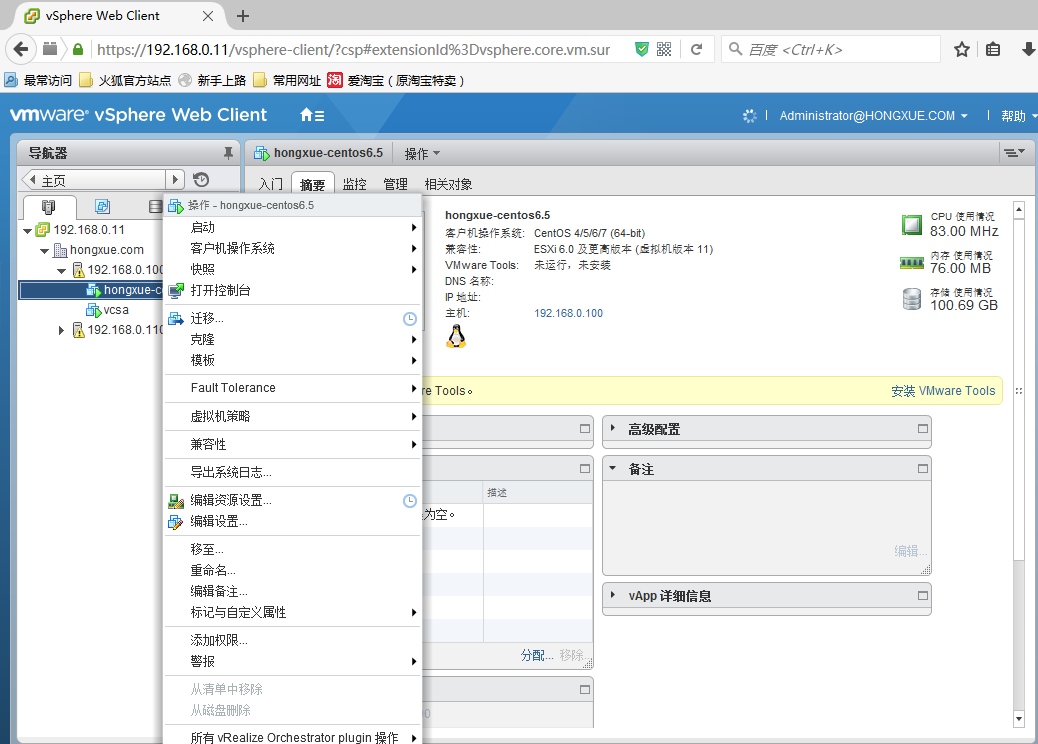Open the 常用网址 bookmarks folder
Viewport: 1038px width, 744px height.
coord(287,81)
